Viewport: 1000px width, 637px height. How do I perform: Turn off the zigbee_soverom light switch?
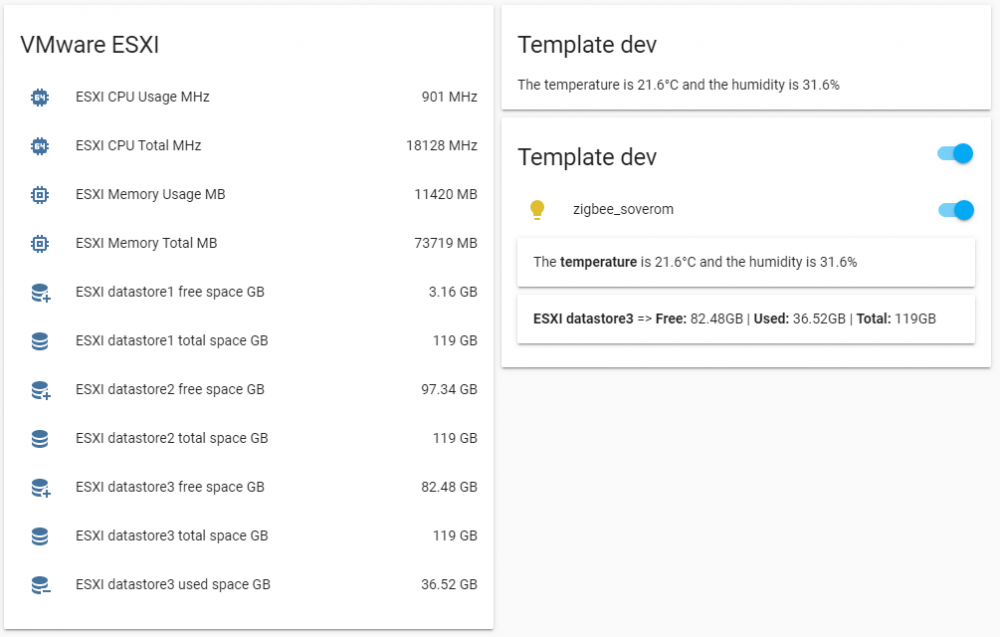point(955,210)
